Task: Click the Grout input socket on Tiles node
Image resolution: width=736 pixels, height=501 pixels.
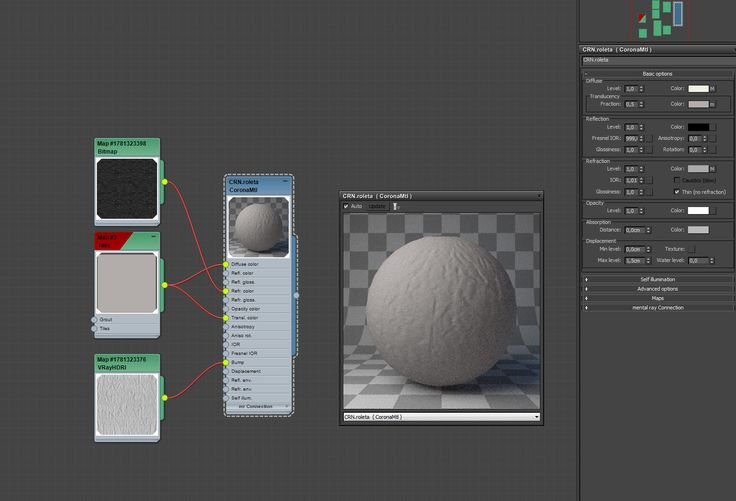Action: coord(94,320)
